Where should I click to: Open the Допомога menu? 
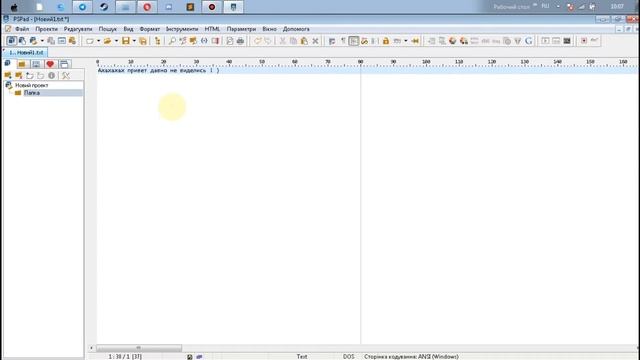point(296,29)
